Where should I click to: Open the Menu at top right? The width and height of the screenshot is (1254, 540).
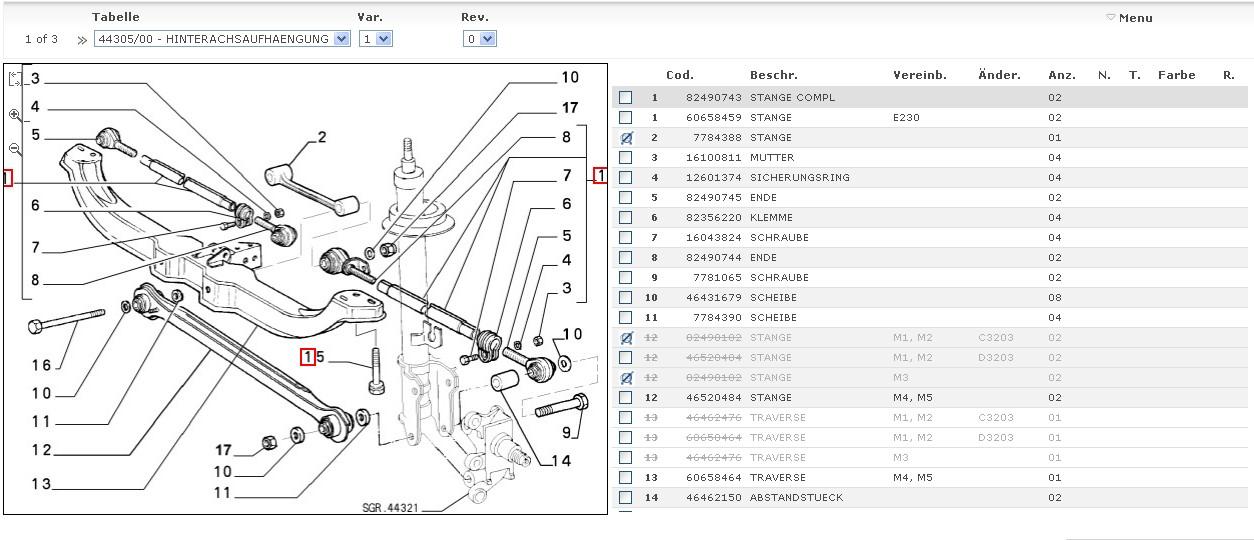coord(1135,18)
